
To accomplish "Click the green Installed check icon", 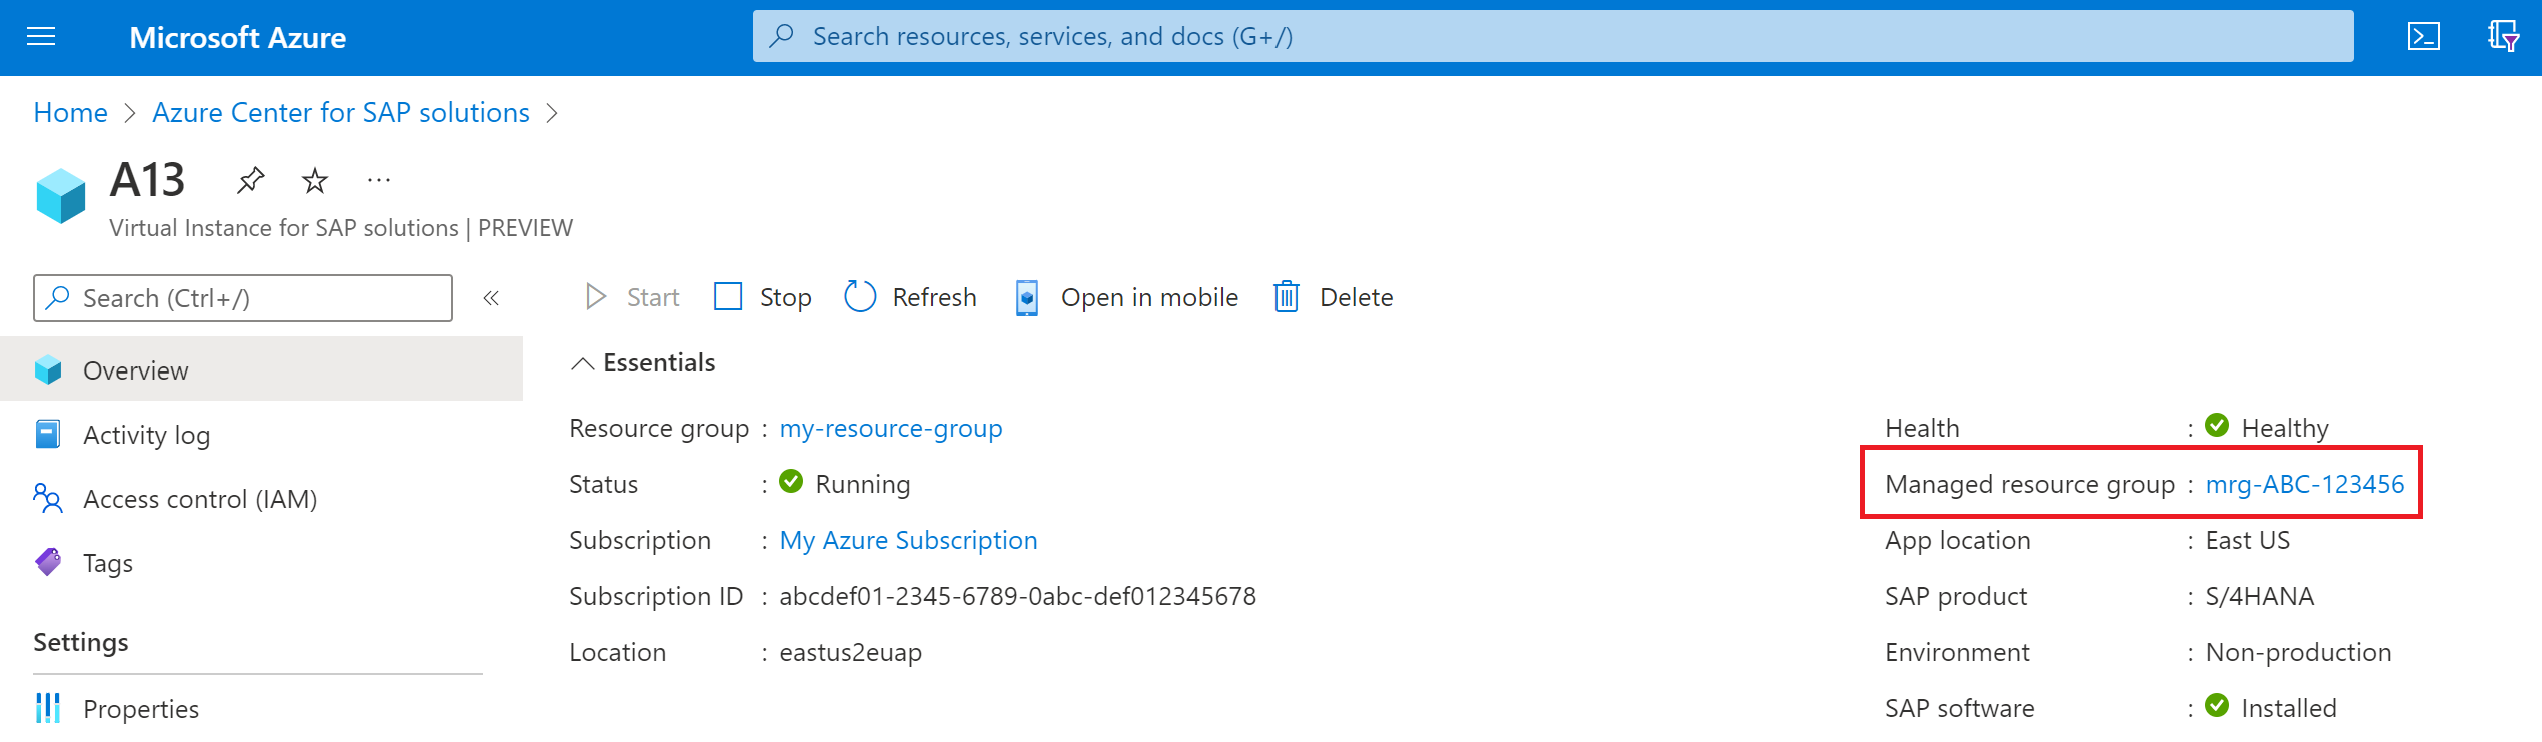I will pyautogui.click(x=2217, y=706).
